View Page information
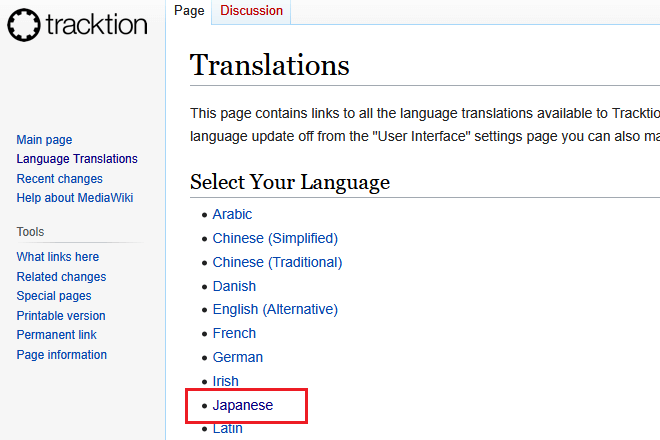 (62, 355)
